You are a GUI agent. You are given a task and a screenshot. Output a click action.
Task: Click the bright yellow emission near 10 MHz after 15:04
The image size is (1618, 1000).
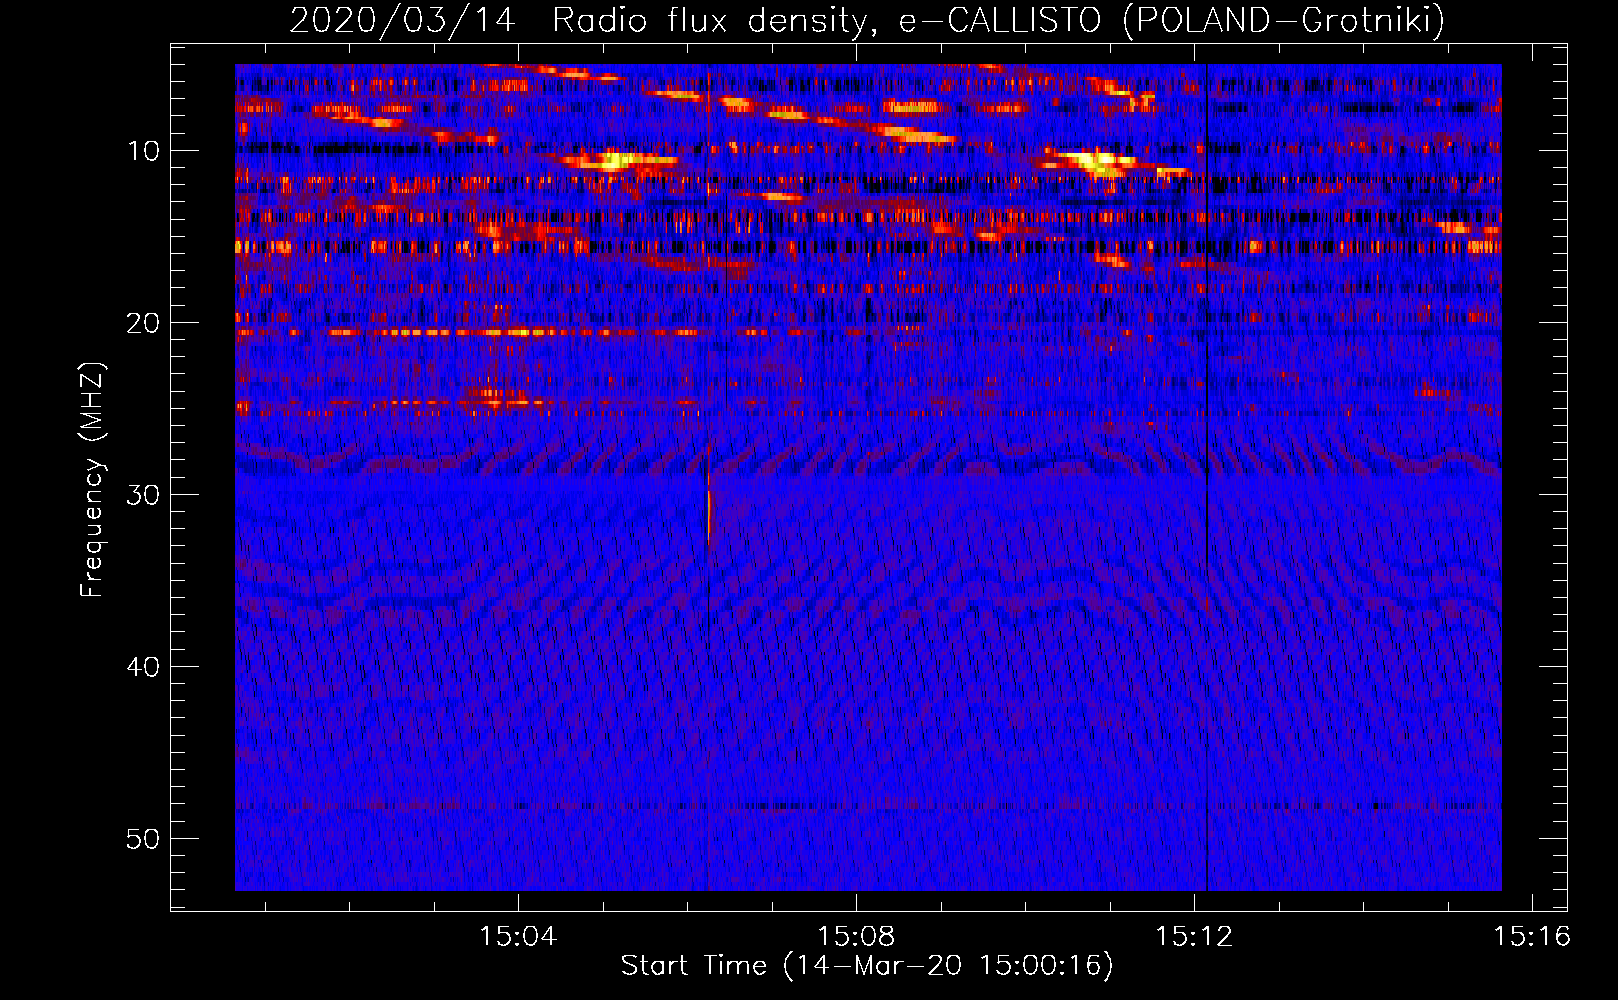pos(618,159)
